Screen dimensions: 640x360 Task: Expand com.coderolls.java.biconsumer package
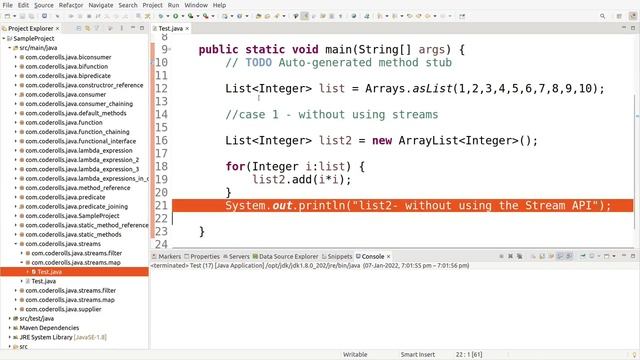pyautogui.click(x=16, y=57)
